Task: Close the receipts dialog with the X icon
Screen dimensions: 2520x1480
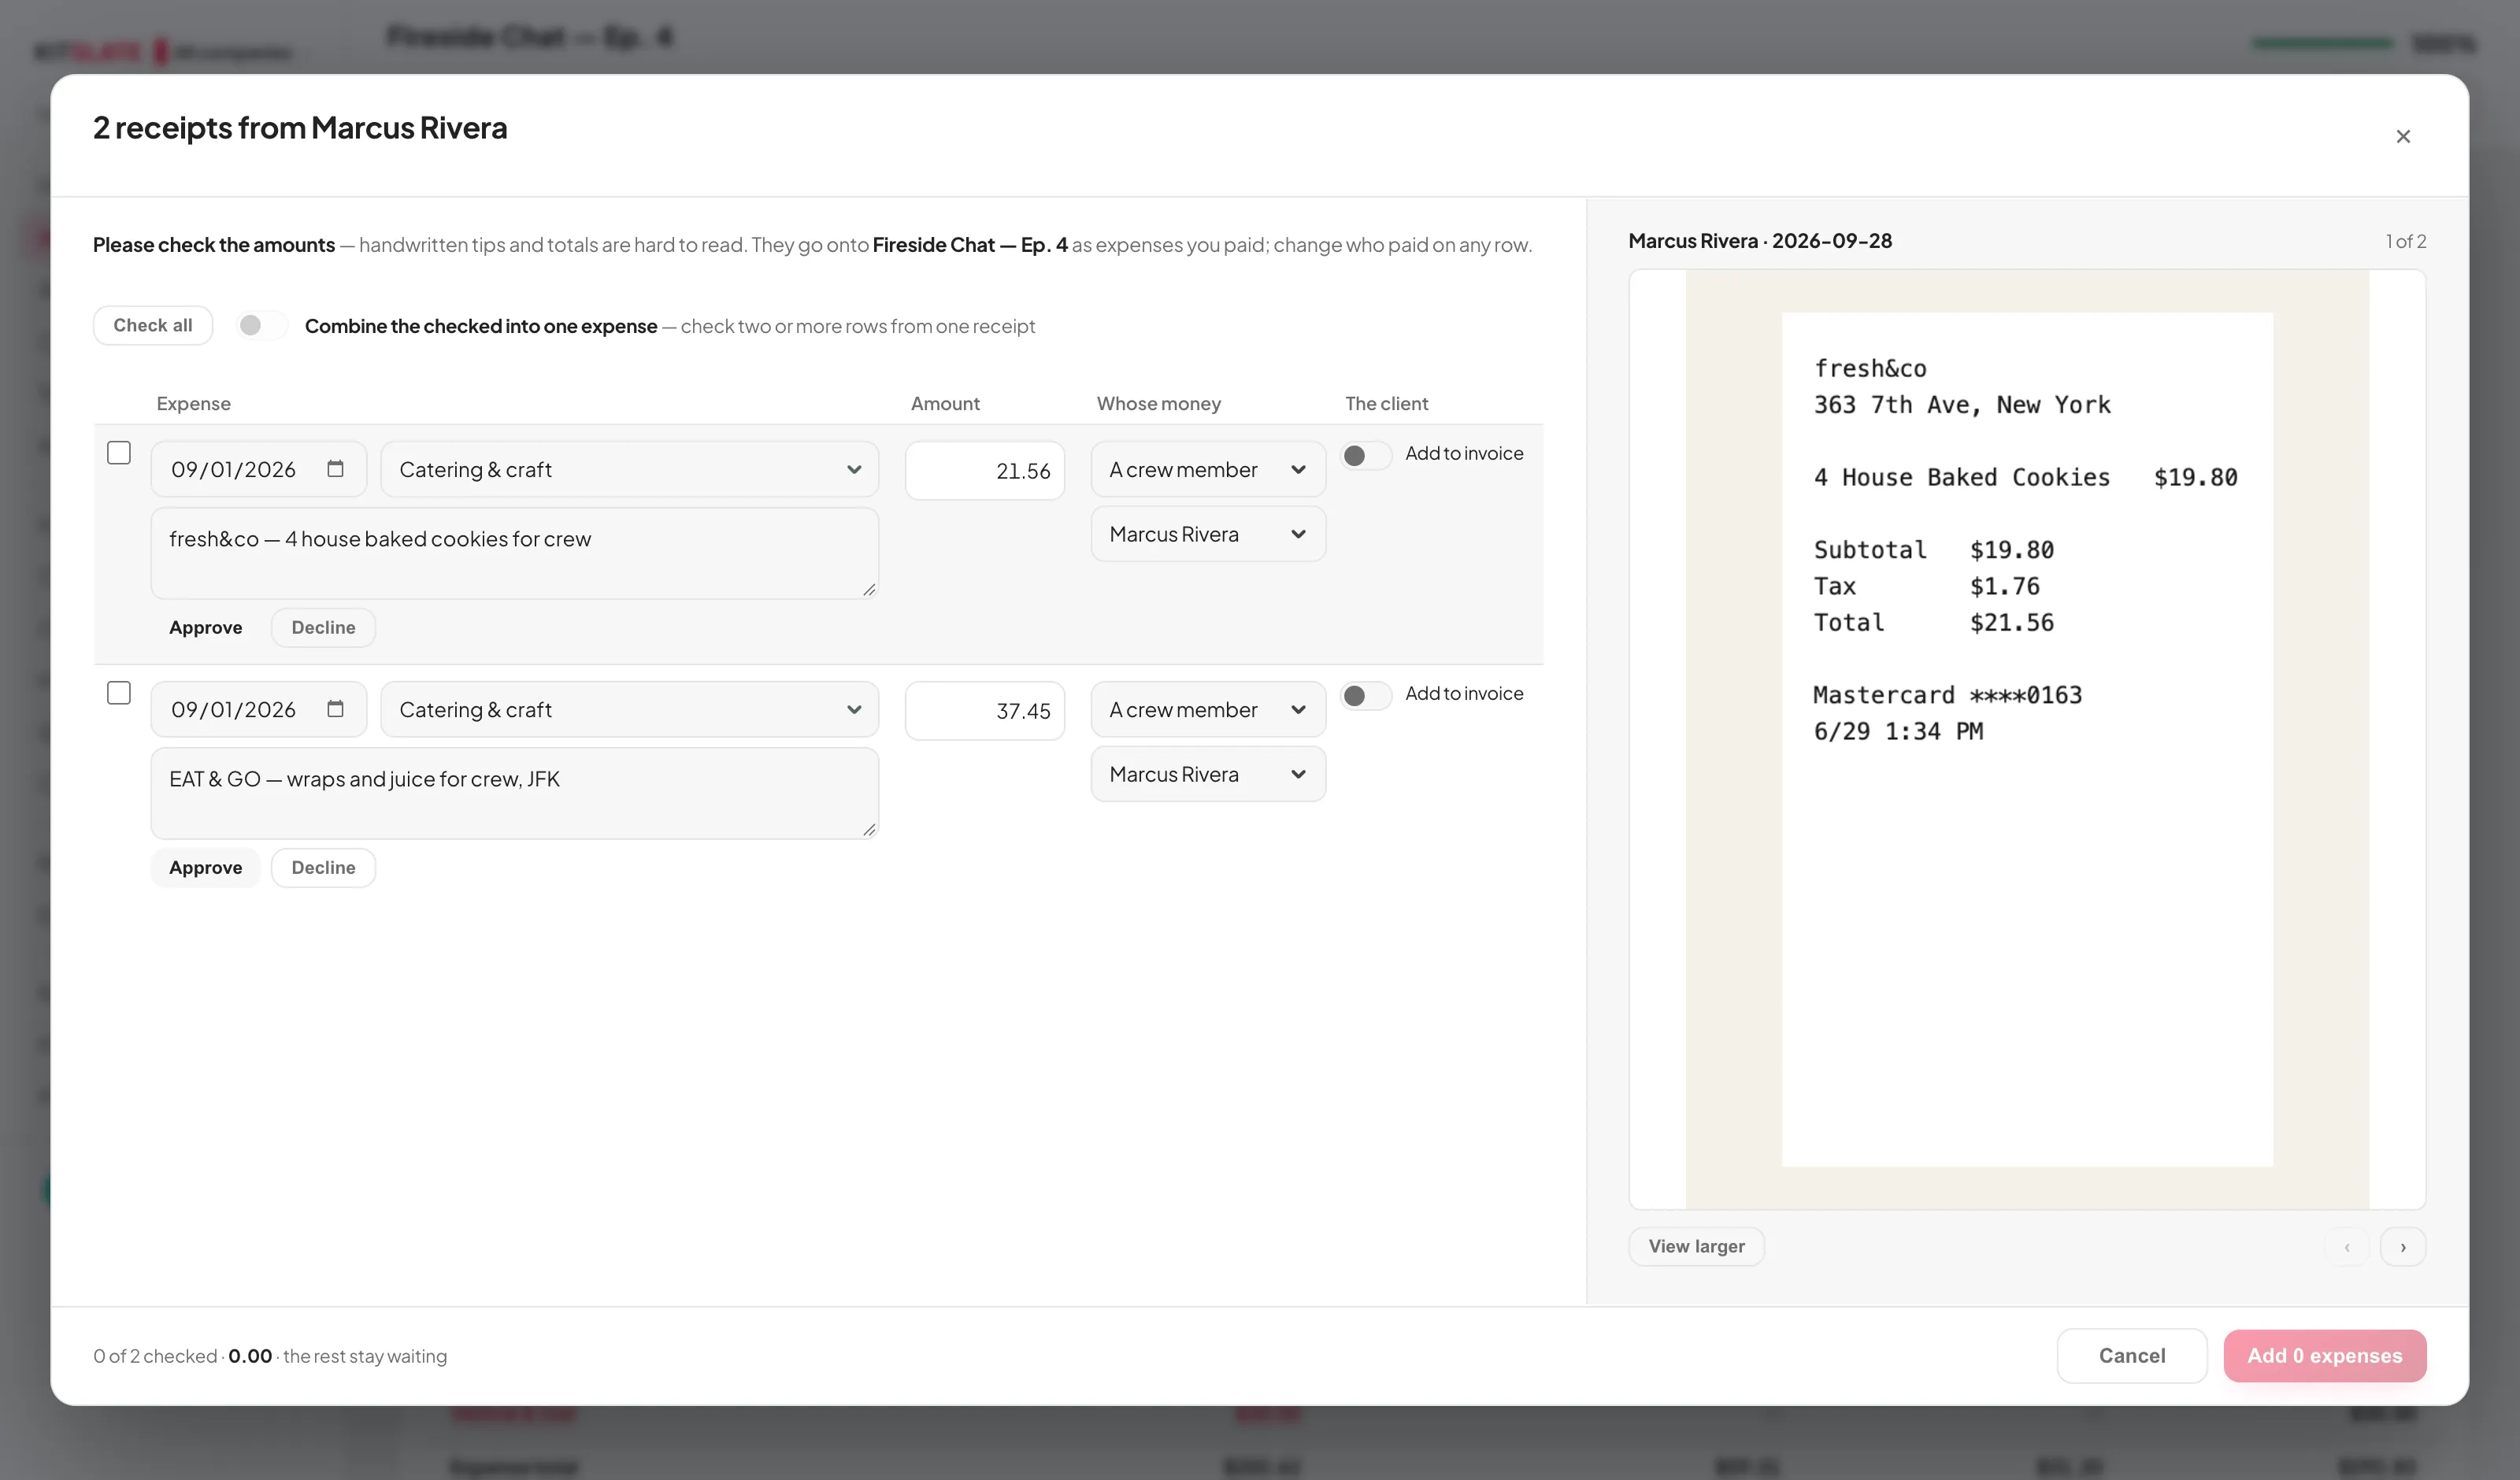Action: (2403, 136)
